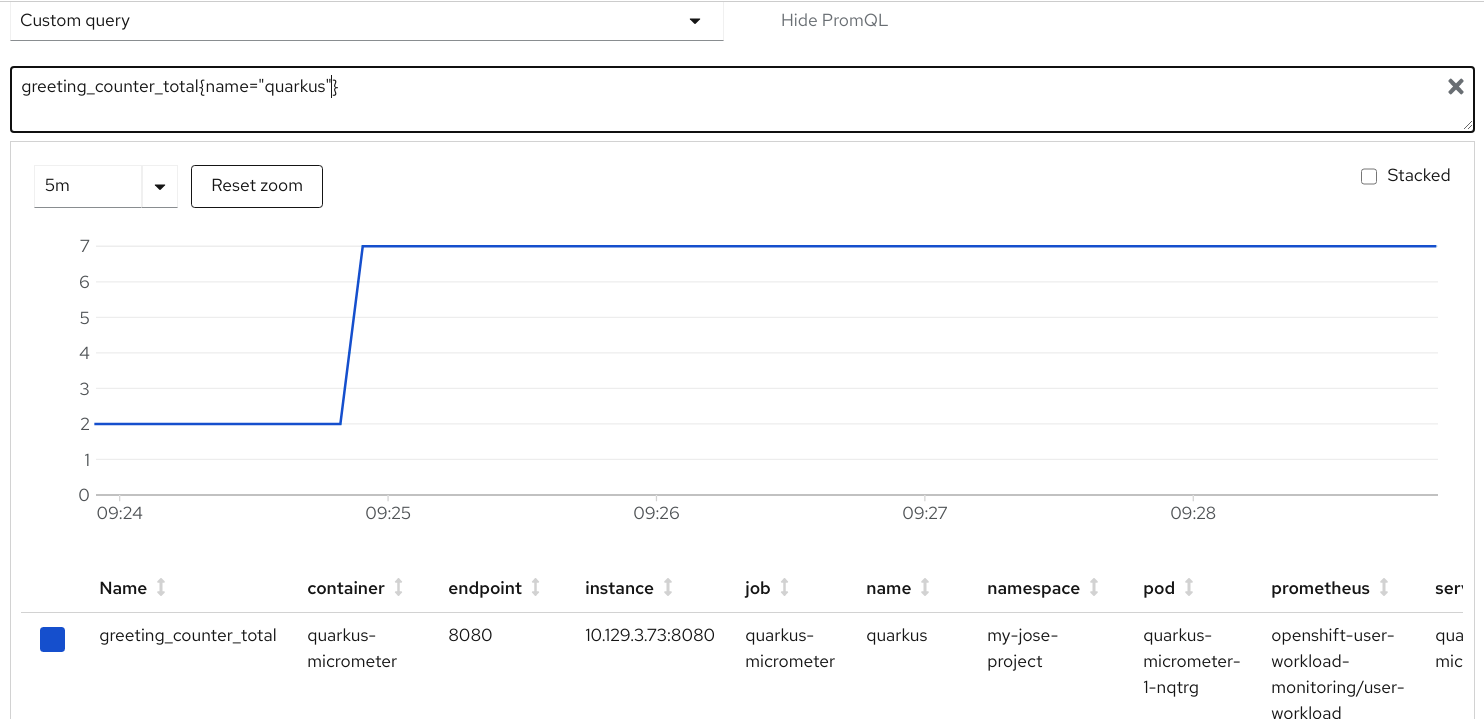Click the Hide PromQL link
1484x719 pixels.
coord(834,21)
